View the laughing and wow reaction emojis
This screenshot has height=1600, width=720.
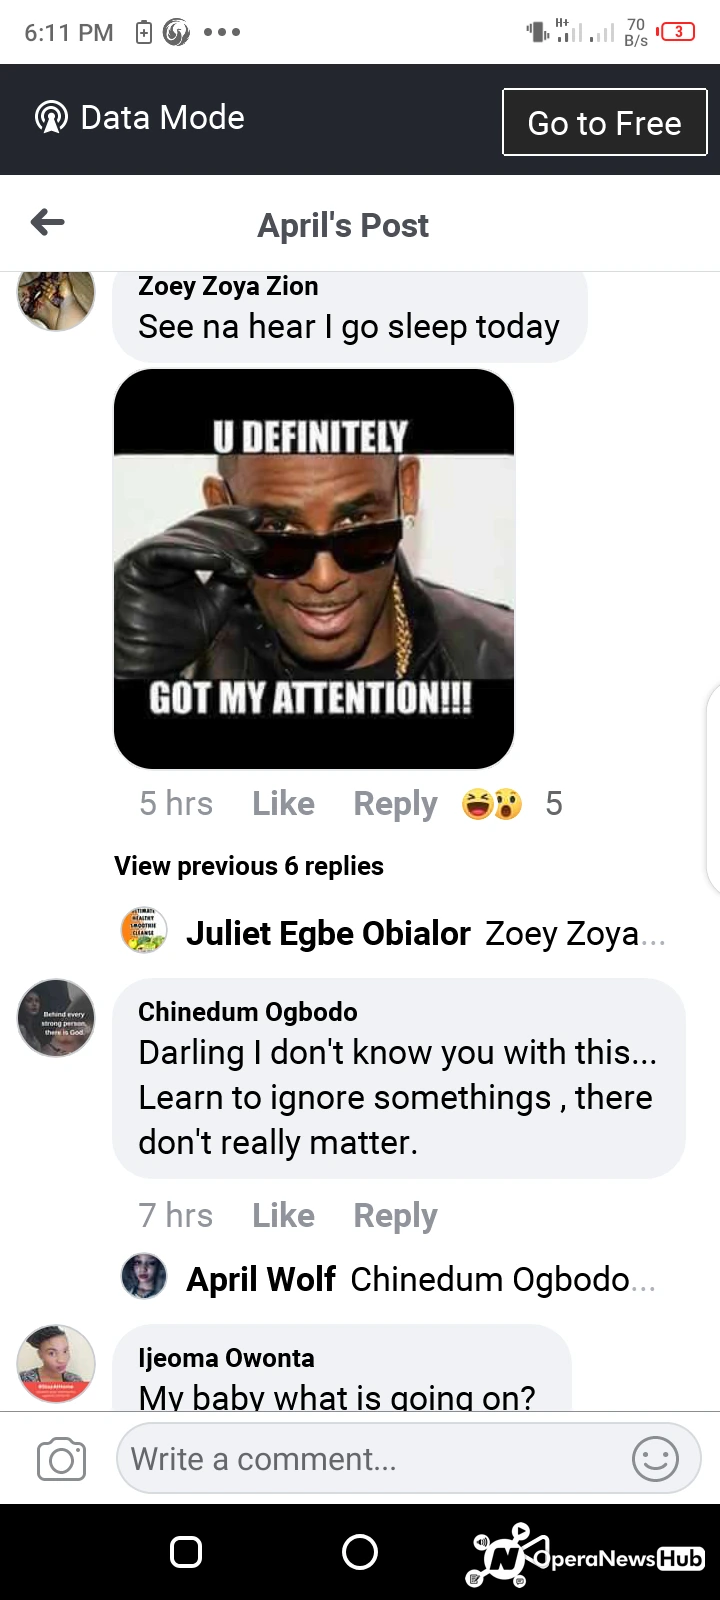pyautogui.click(x=492, y=804)
